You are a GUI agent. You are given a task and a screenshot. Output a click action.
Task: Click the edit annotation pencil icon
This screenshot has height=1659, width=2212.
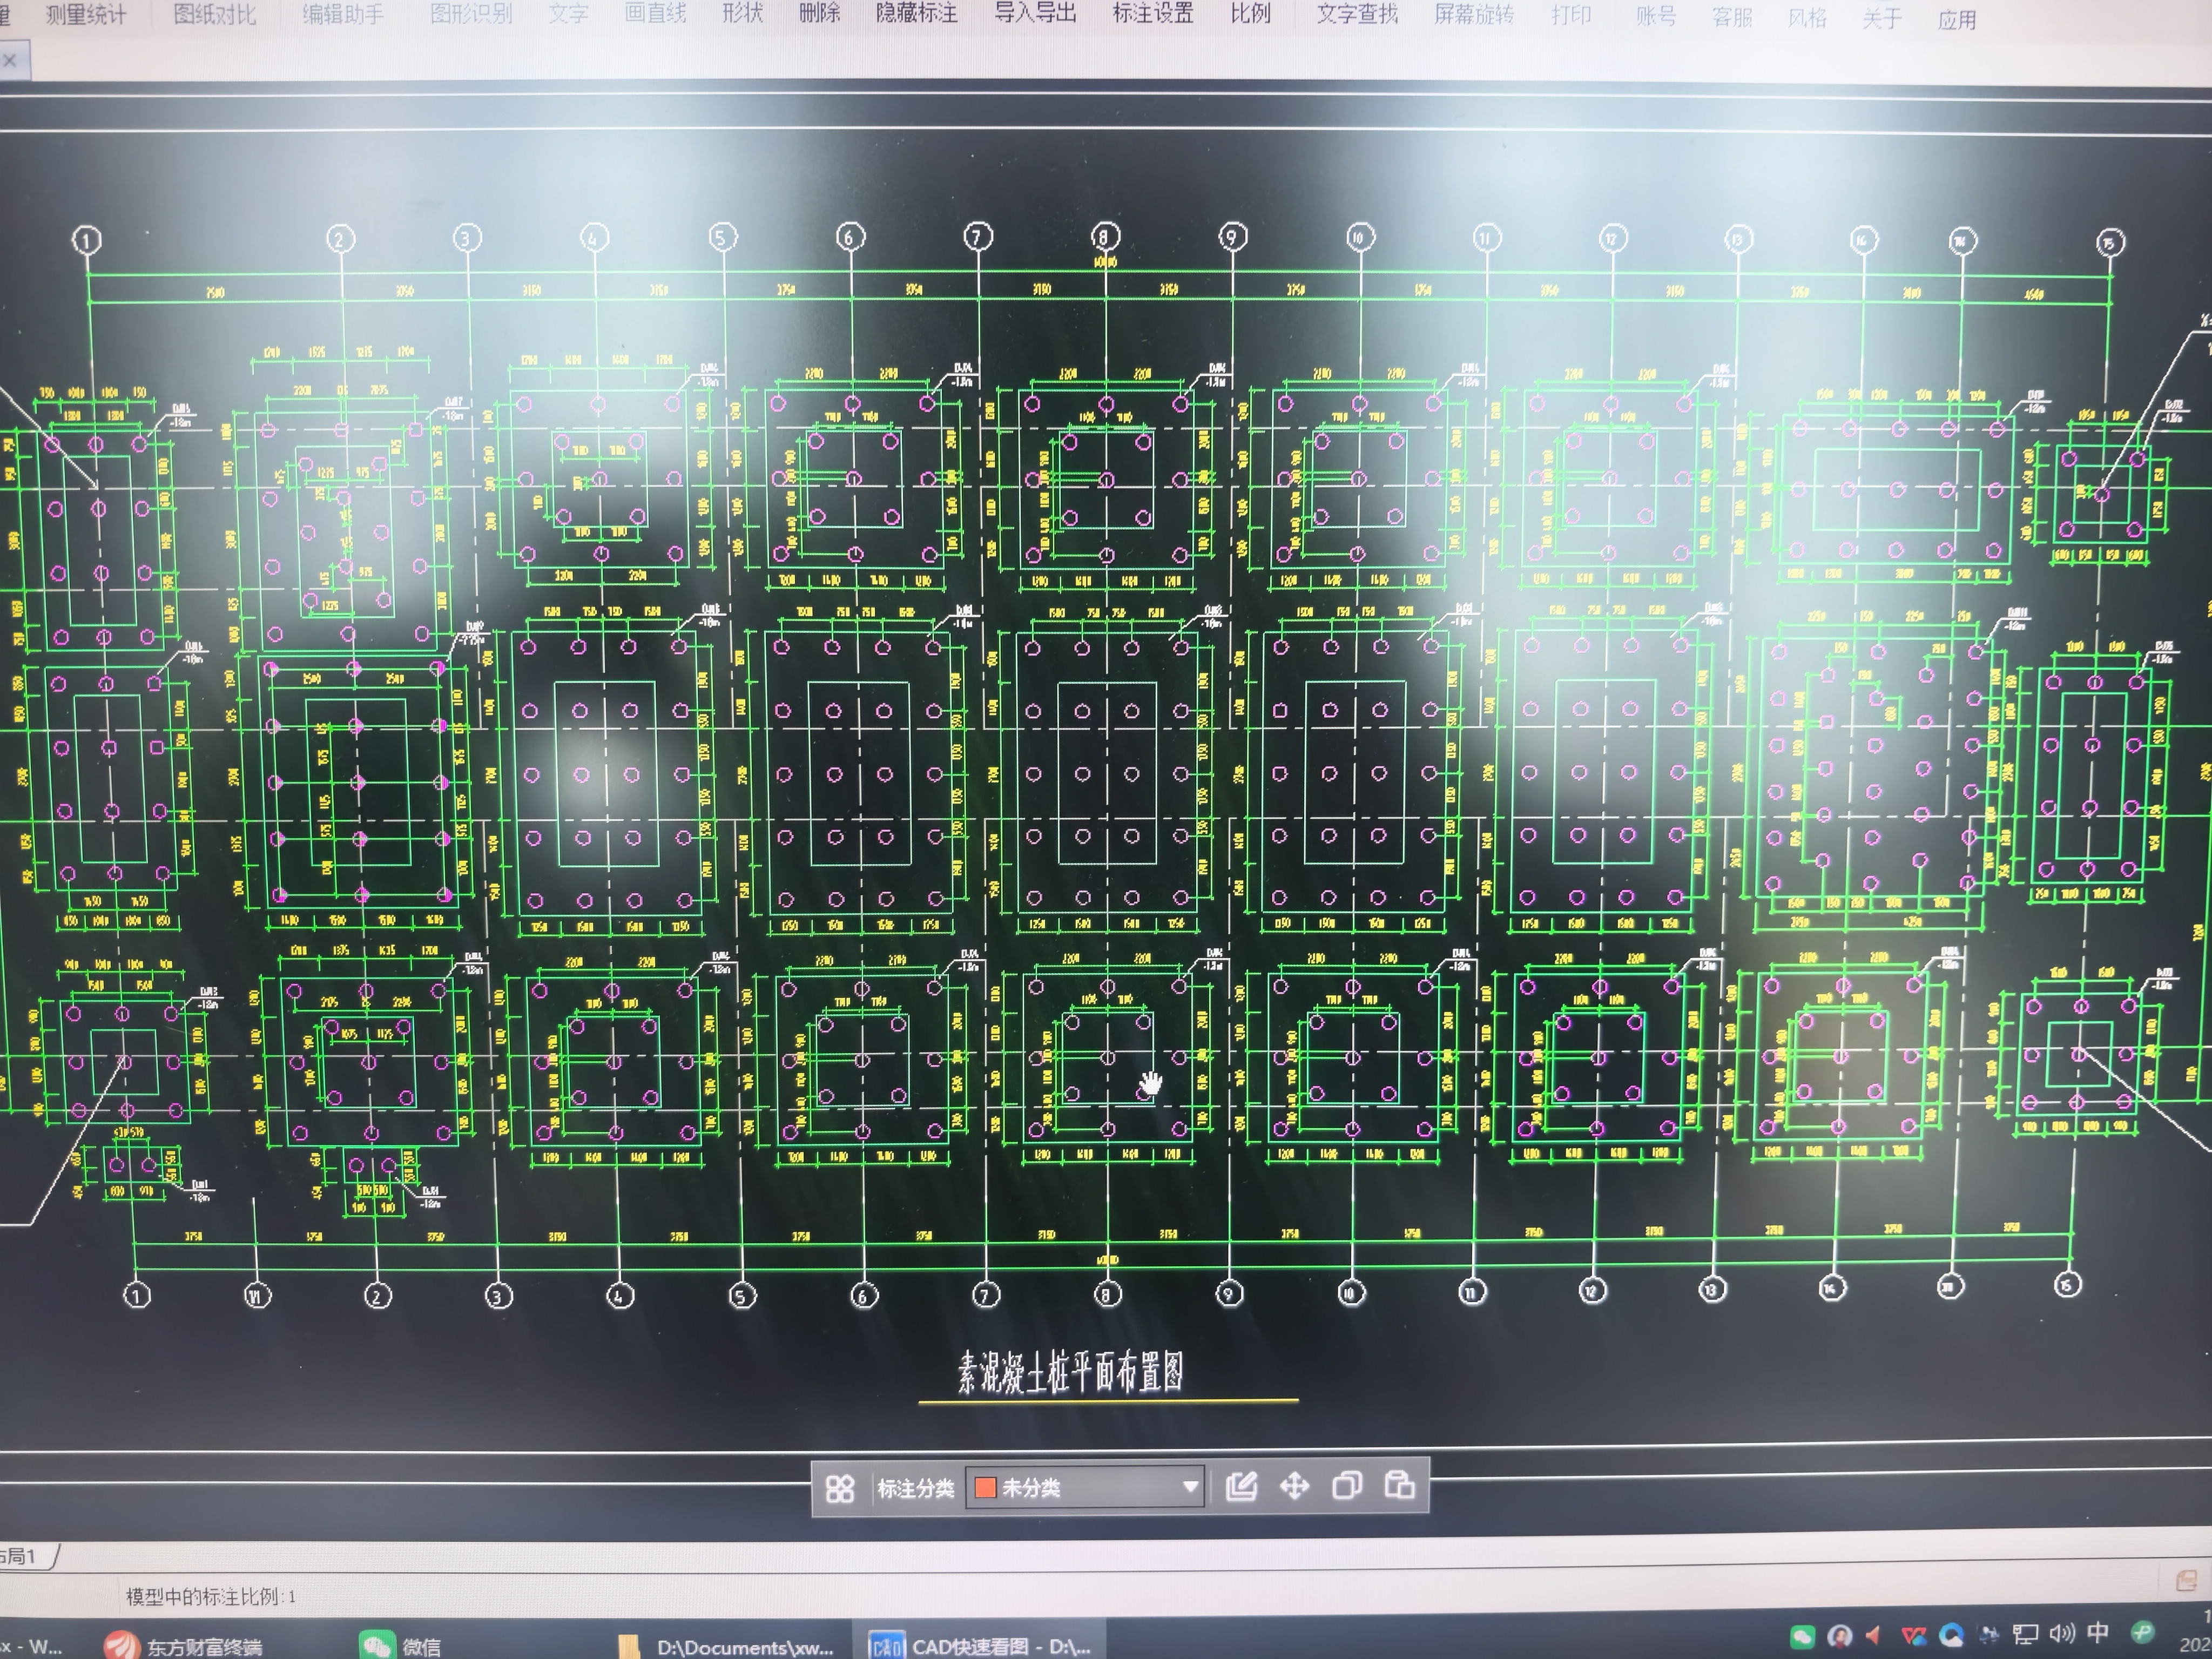(1241, 1487)
